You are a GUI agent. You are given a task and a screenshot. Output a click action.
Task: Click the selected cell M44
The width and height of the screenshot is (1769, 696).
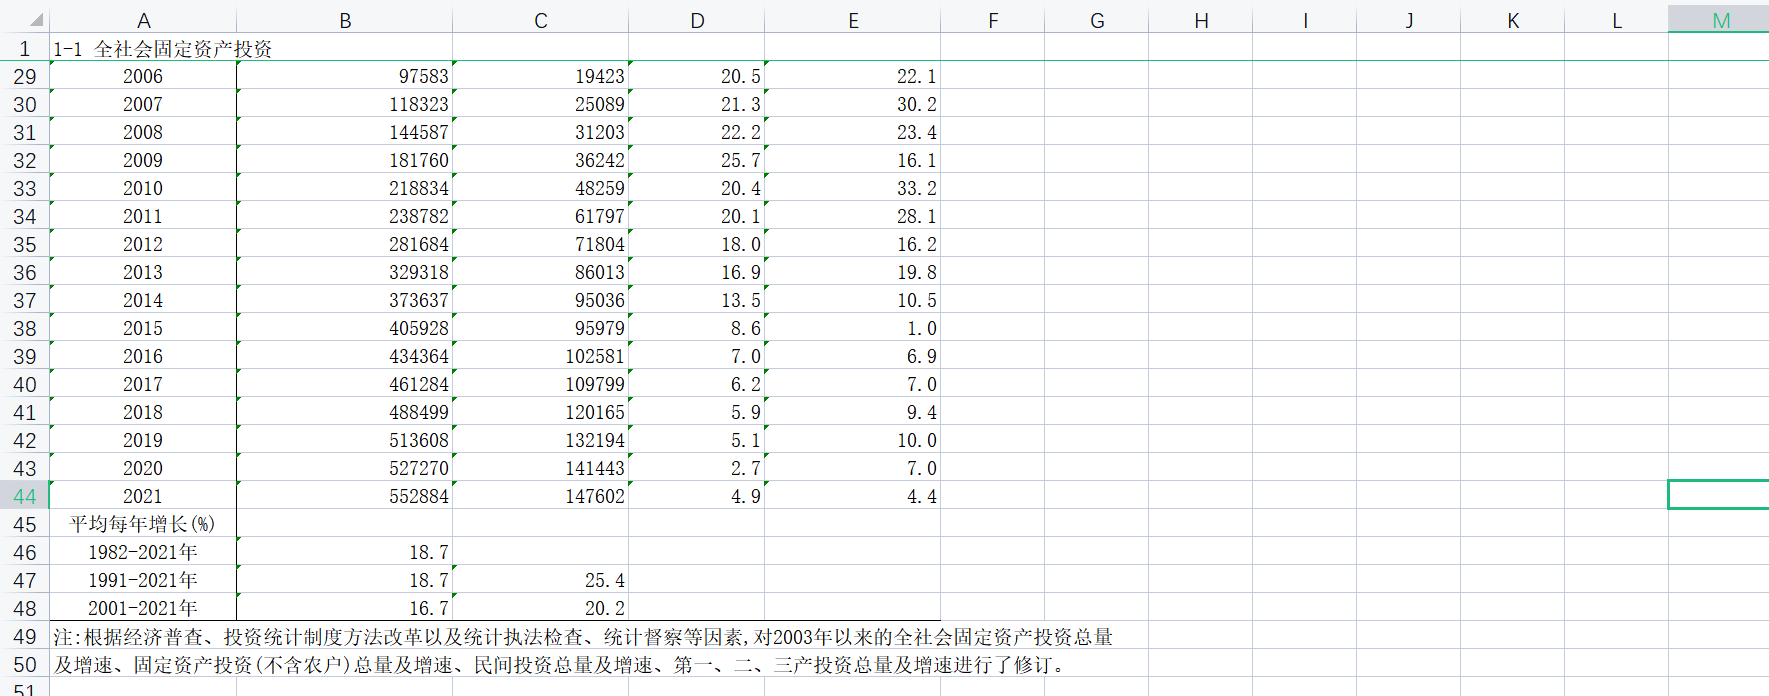[x=1720, y=496]
